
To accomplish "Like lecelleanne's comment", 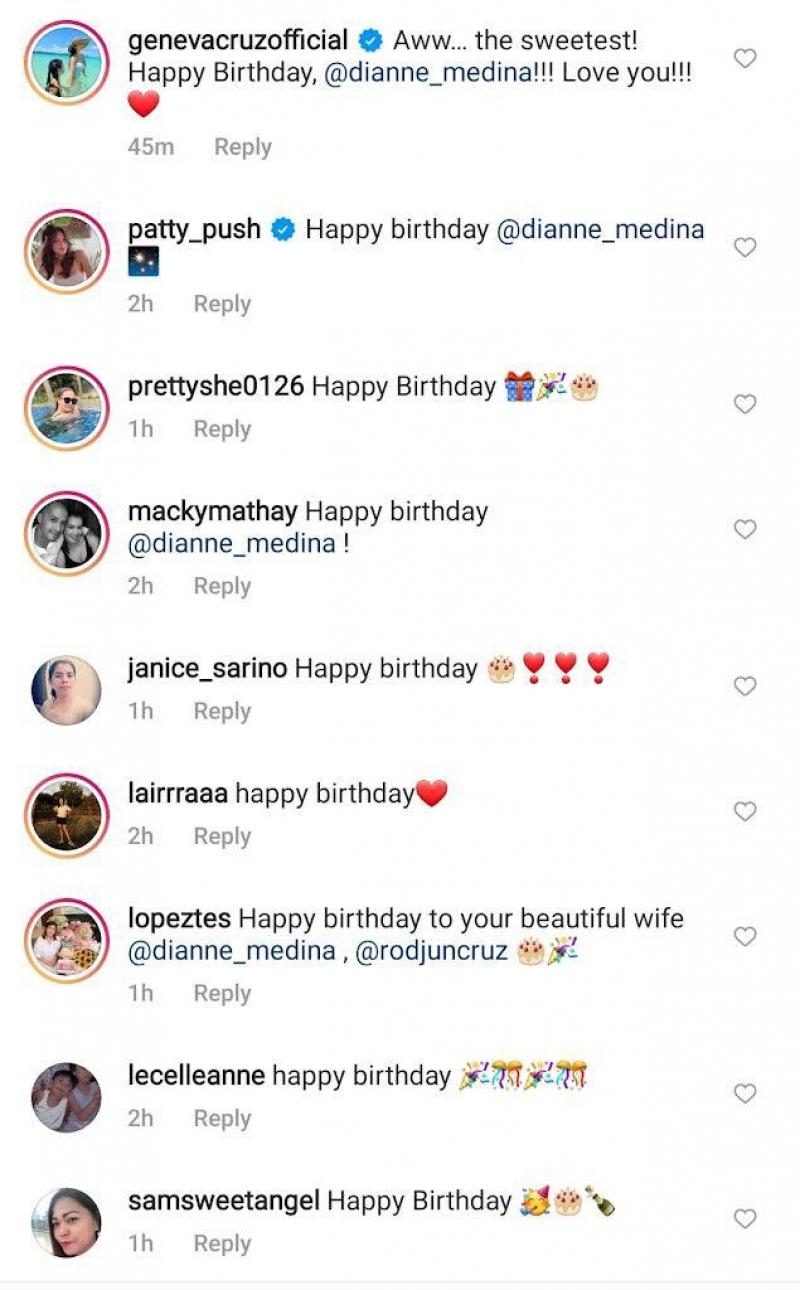I will (x=745, y=1093).
